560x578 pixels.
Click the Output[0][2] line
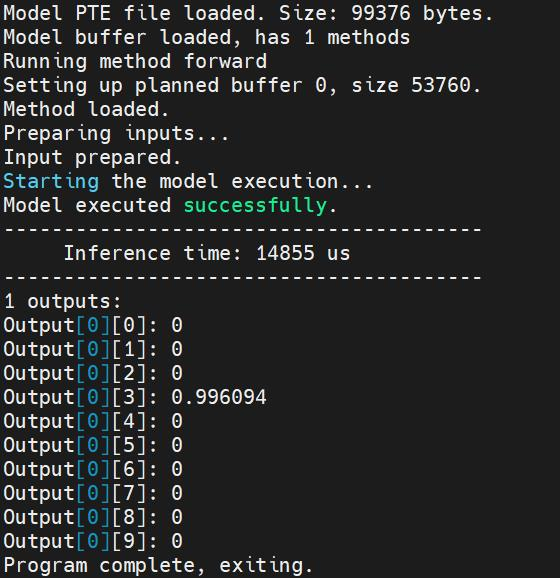tap(93, 373)
